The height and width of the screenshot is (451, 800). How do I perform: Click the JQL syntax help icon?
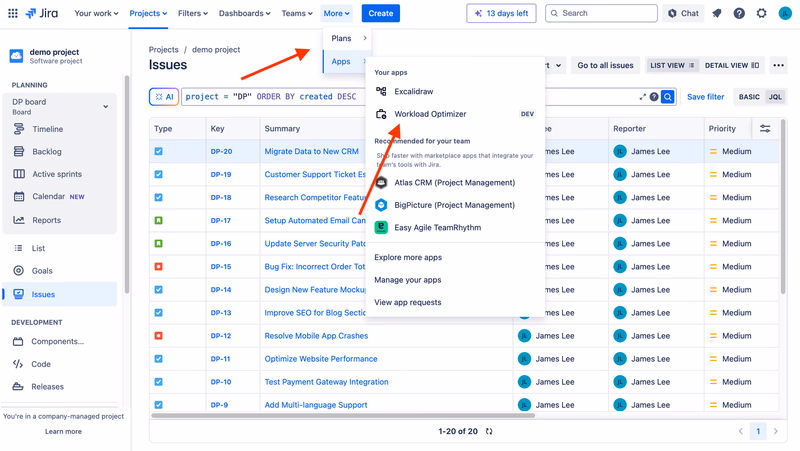(x=654, y=97)
